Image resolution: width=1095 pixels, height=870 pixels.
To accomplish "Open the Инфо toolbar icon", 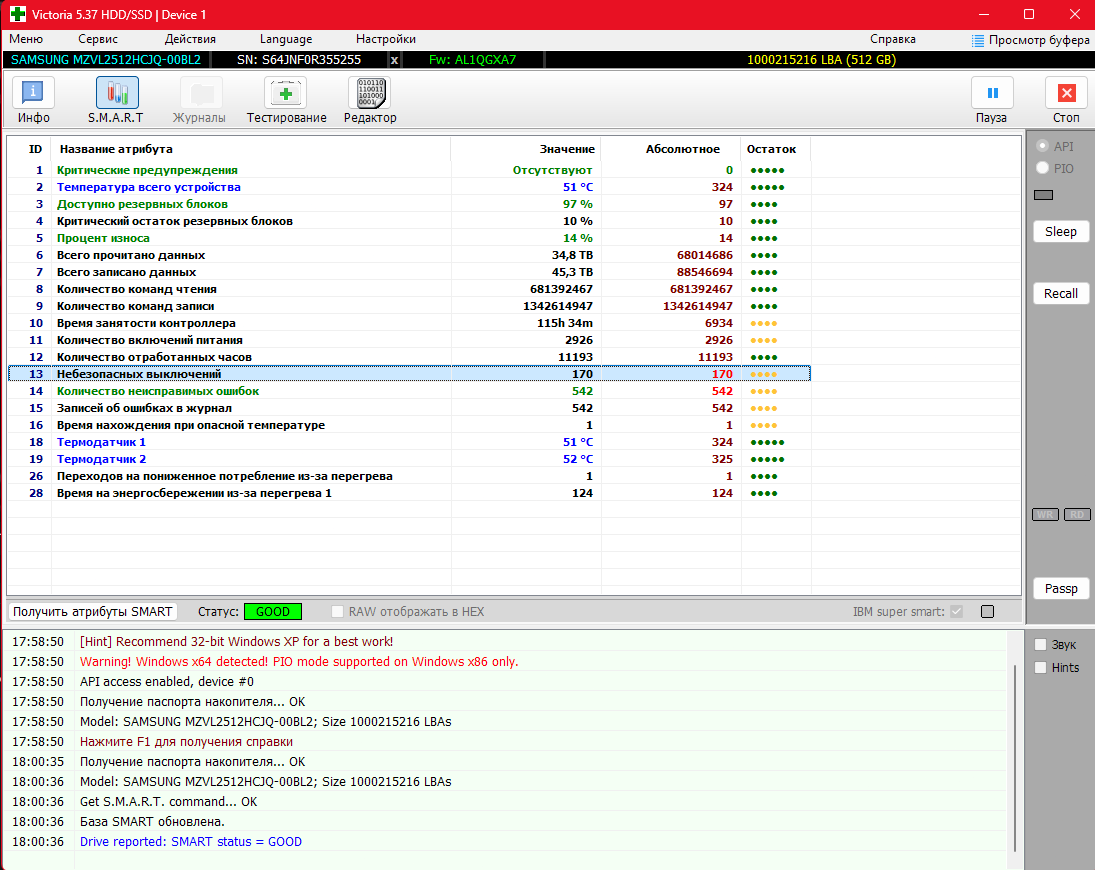I will pyautogui.click(x=33, y=94).
